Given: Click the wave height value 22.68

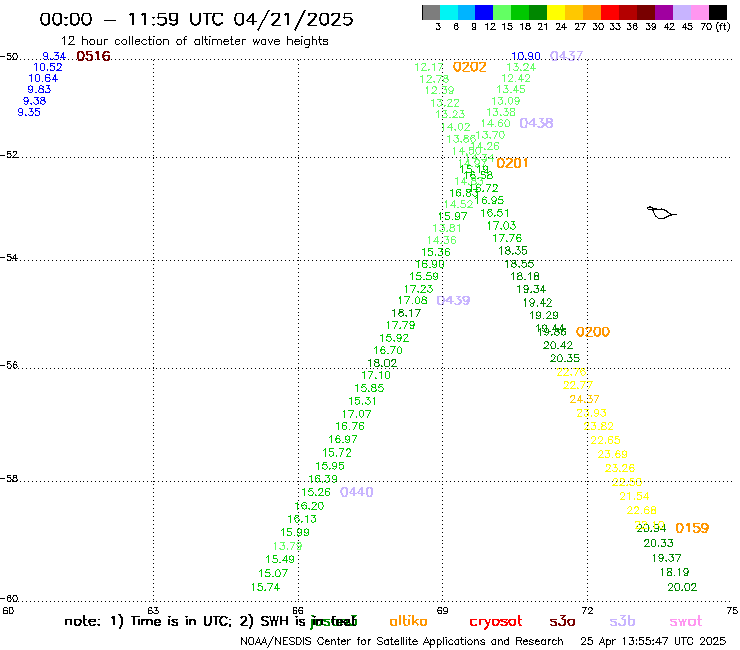Looking at the screenshot, I should coord(642,510).
